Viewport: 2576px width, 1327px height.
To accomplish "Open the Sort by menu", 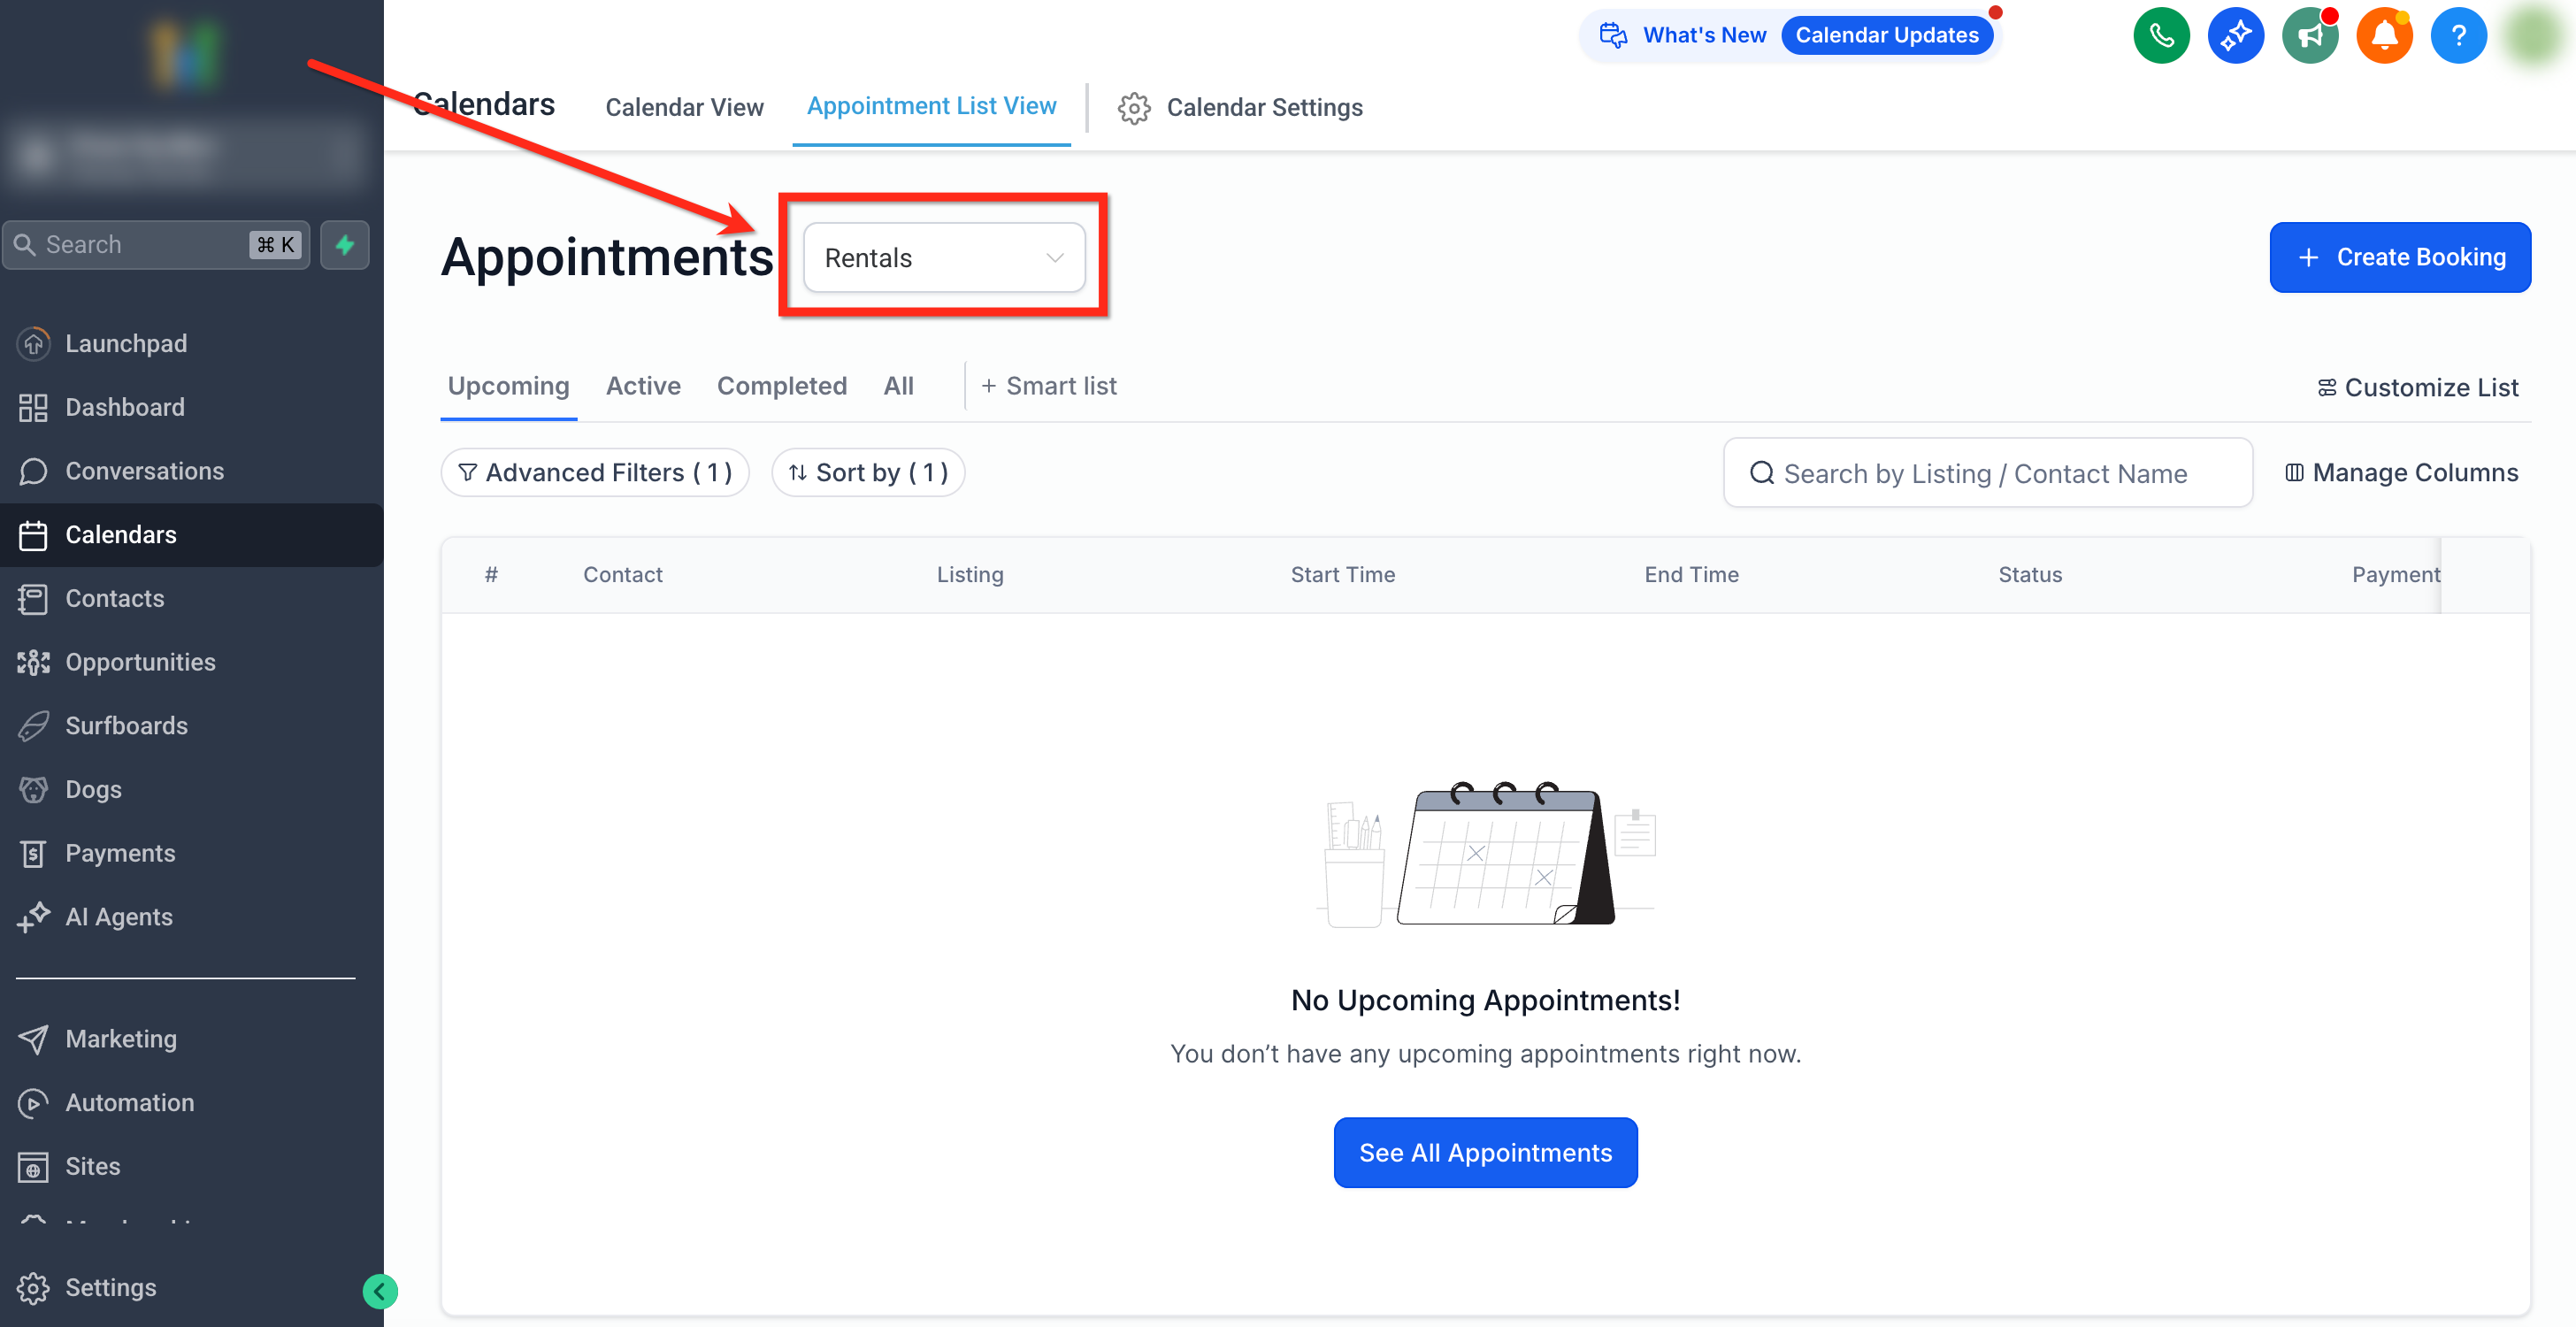I will (x=867, y=472).
